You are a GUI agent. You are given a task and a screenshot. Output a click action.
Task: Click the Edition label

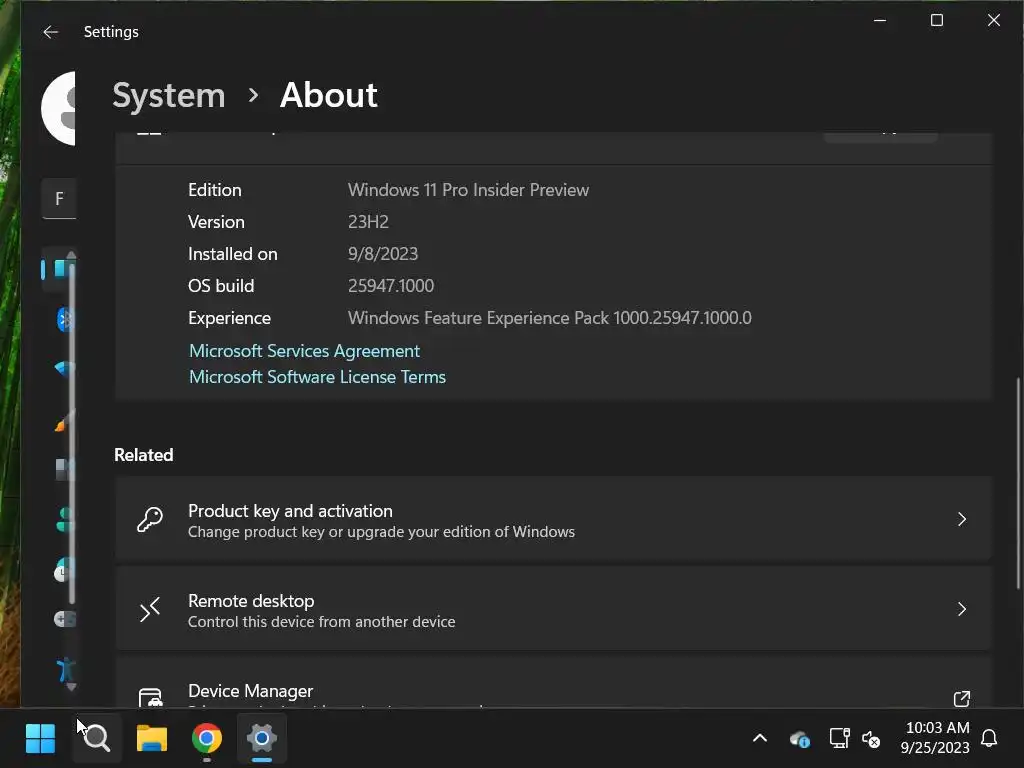(x=215, y=190)
